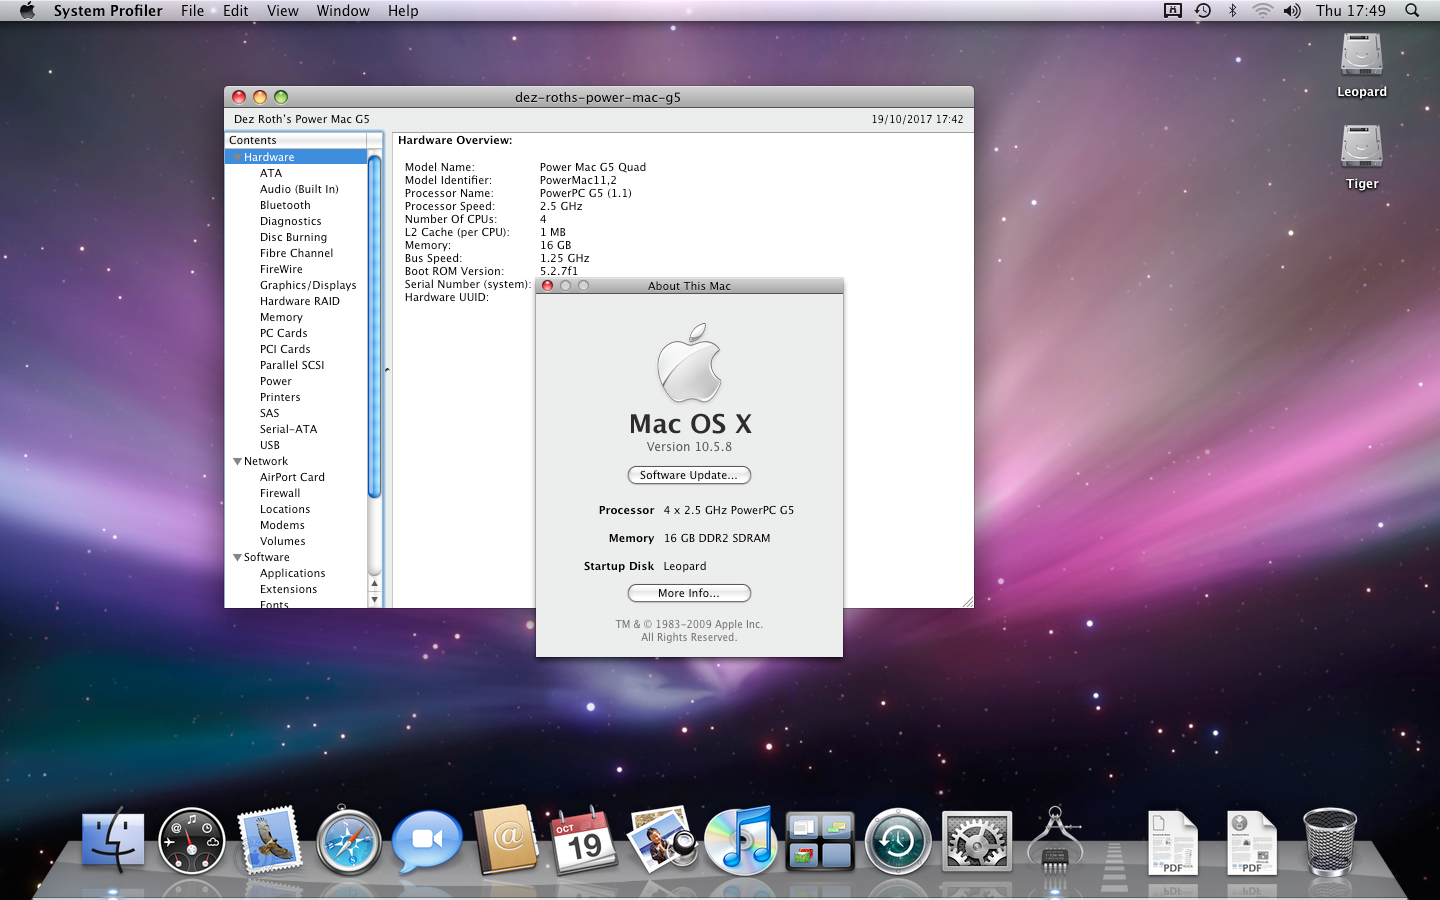Select Bluetooth in the sidebar
The image size is (1440, 900).
[x=285, y=205]
